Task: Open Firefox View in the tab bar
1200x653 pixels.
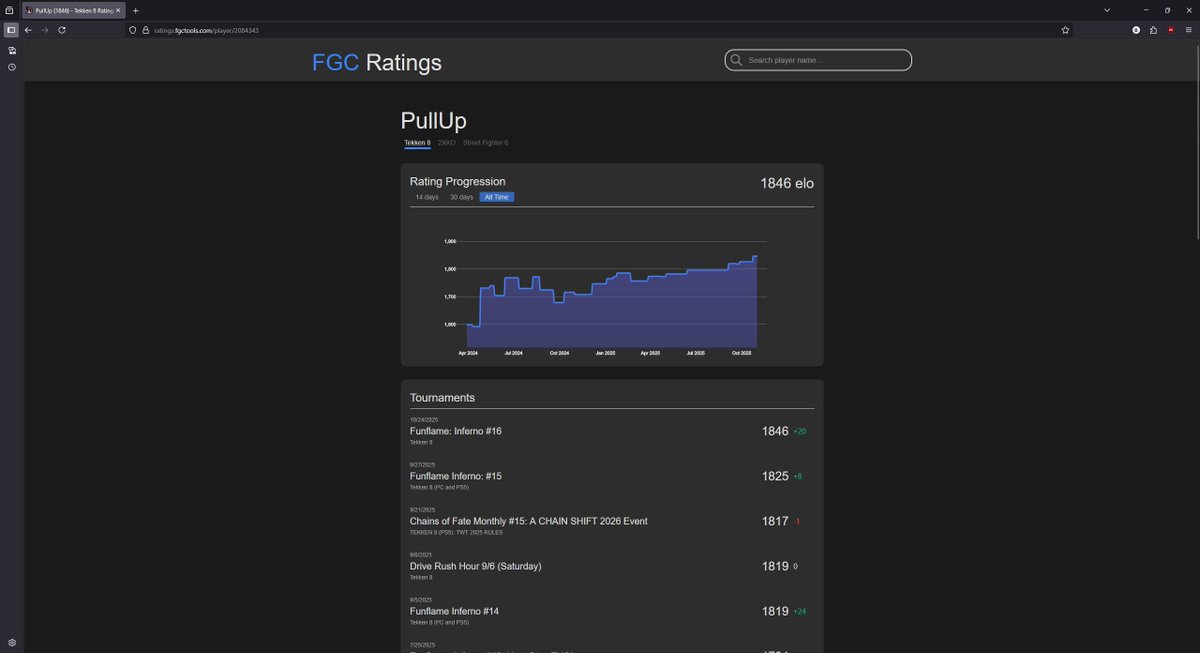Action: coord(9,10)
